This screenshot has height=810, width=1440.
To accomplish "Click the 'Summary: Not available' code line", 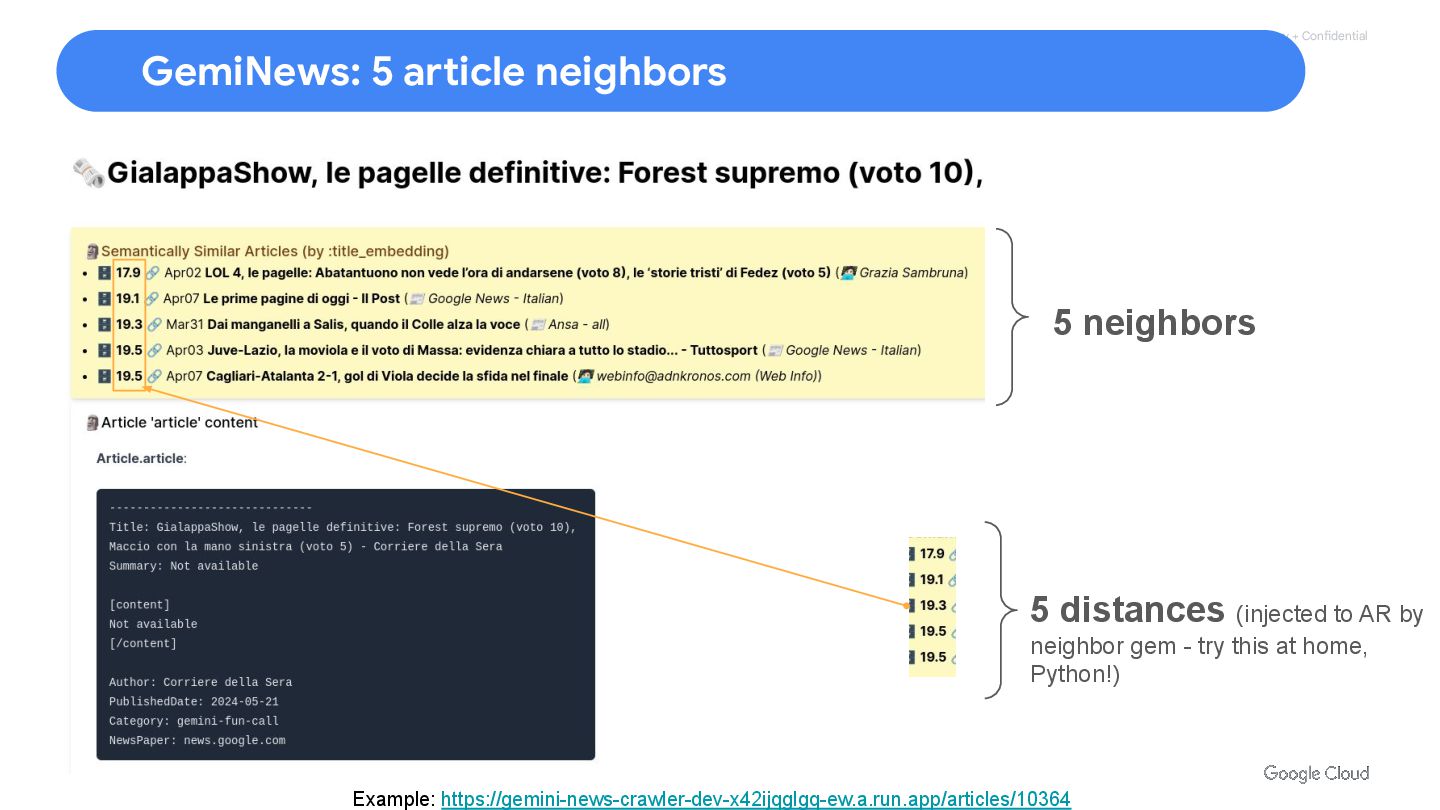I will 183,566.
